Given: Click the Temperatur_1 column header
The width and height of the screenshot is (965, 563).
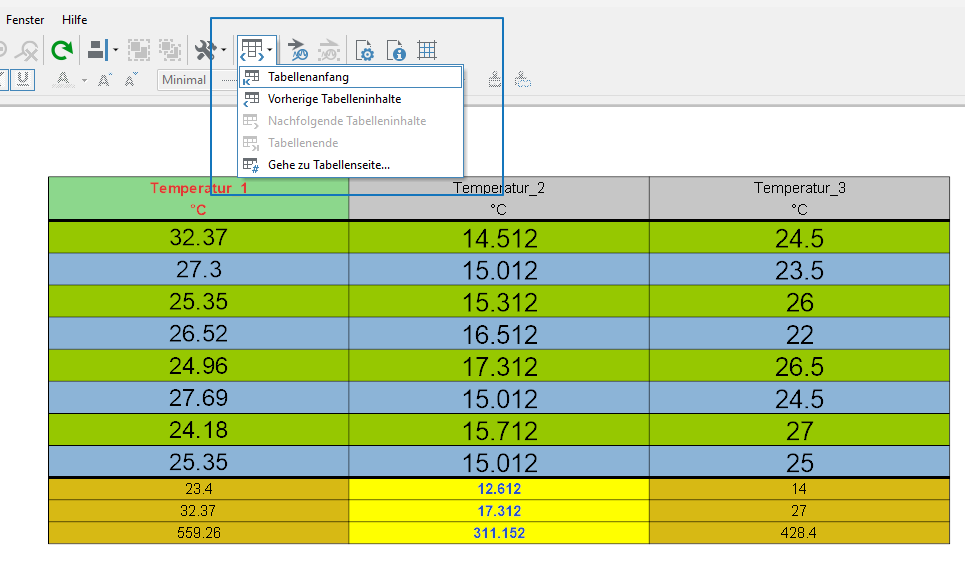Looking at the screenshot, I should click(x=198, y=198).
